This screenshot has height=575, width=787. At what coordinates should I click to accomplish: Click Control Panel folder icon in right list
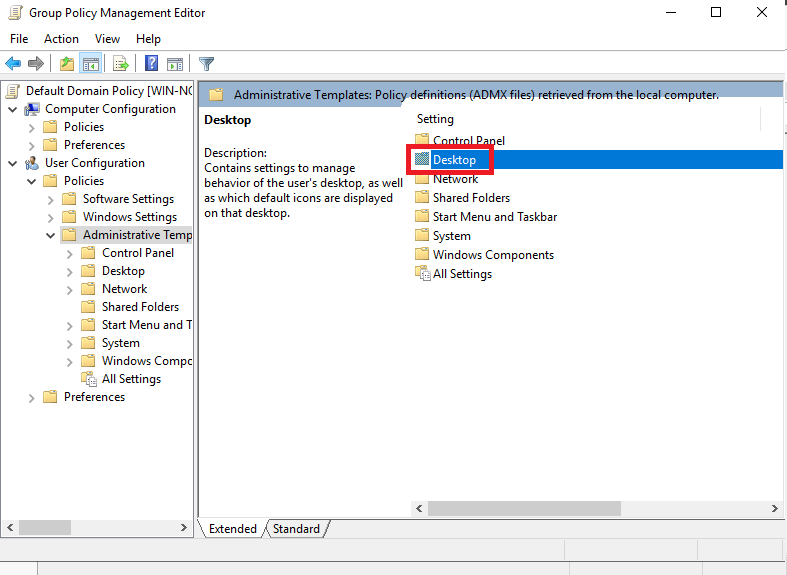click(422, 139)
